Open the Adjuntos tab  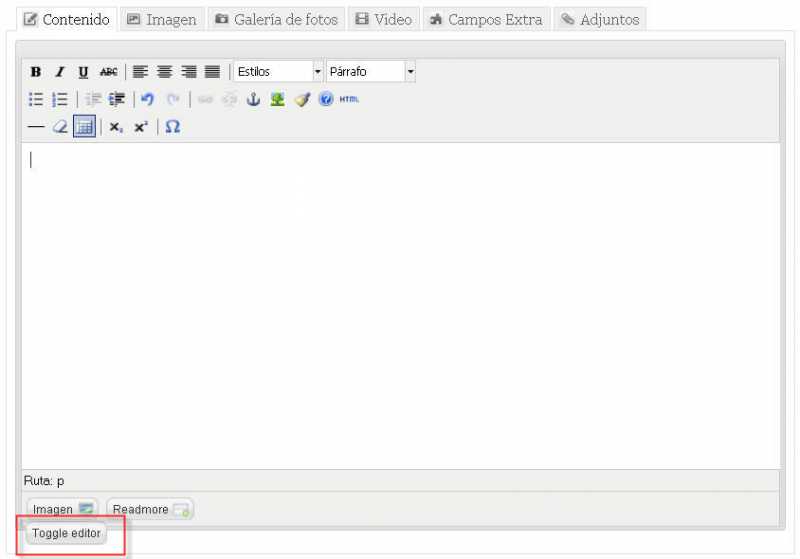pyautogui.click(x=600, y=19)
